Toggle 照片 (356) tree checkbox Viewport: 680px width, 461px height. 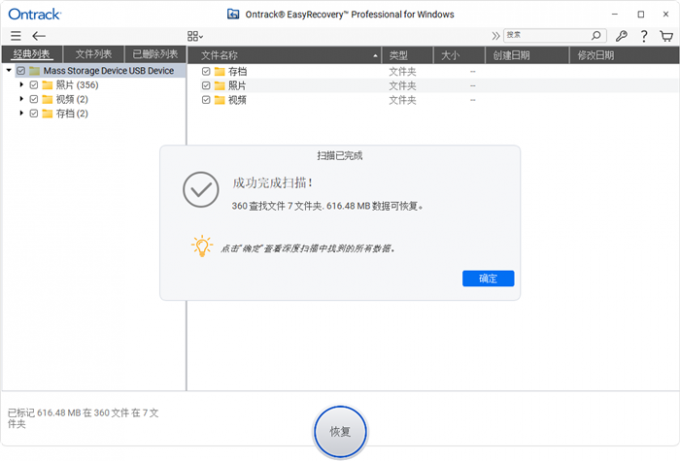tap(34, 85)
